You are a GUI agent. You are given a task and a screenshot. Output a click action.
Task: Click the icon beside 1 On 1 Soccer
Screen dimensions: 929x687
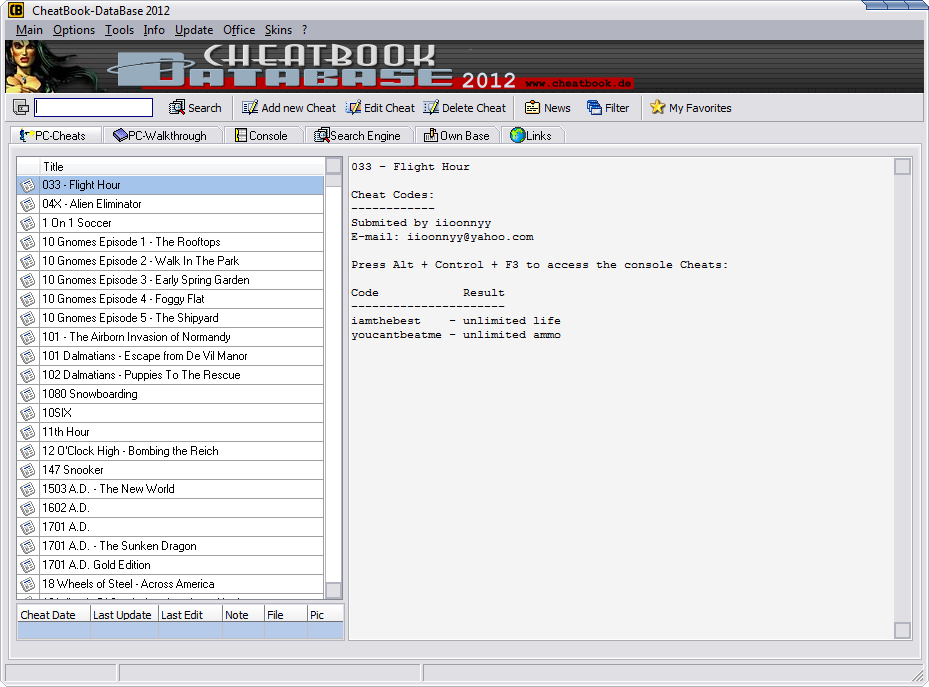(x=28, y=223)
